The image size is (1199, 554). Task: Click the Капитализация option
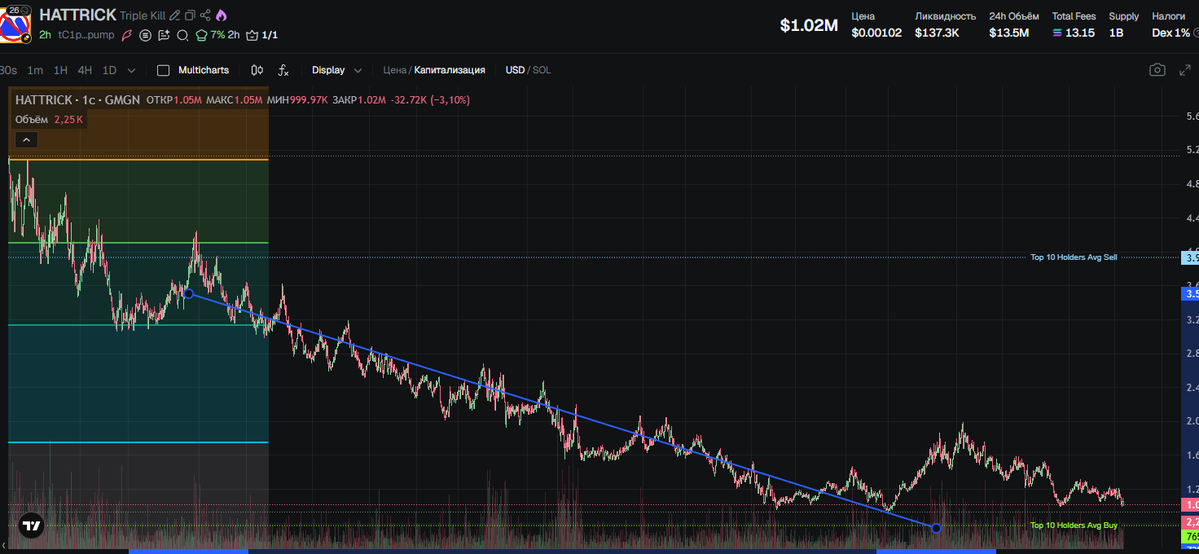[449, 70]
